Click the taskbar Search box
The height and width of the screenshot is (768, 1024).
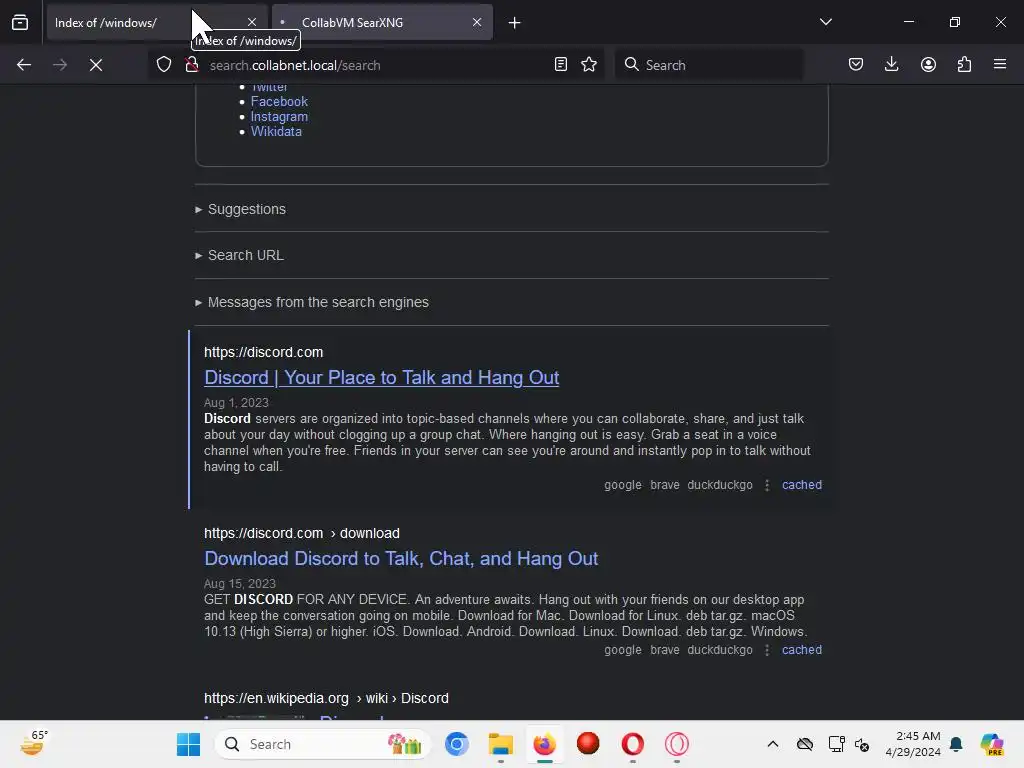[x=323, y=744]
